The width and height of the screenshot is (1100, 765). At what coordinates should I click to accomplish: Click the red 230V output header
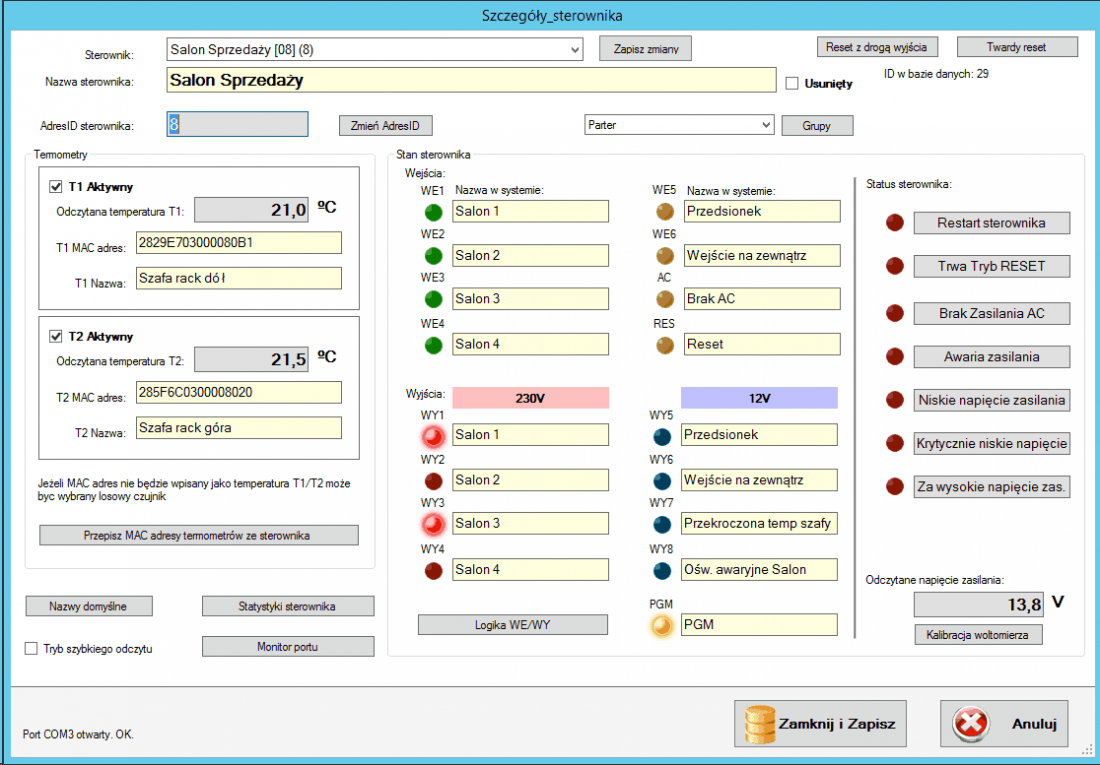pyautogui.click(x=530, y=397)
